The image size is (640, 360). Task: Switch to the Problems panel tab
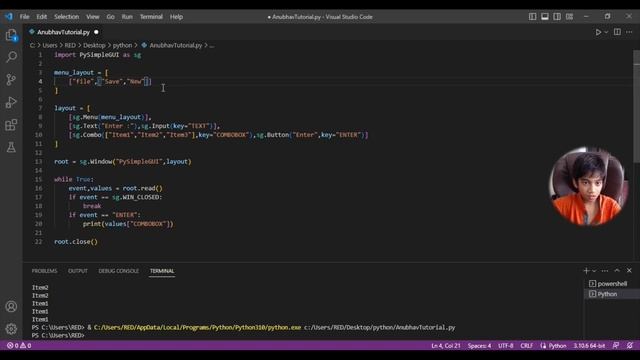[x=44, y=271]
